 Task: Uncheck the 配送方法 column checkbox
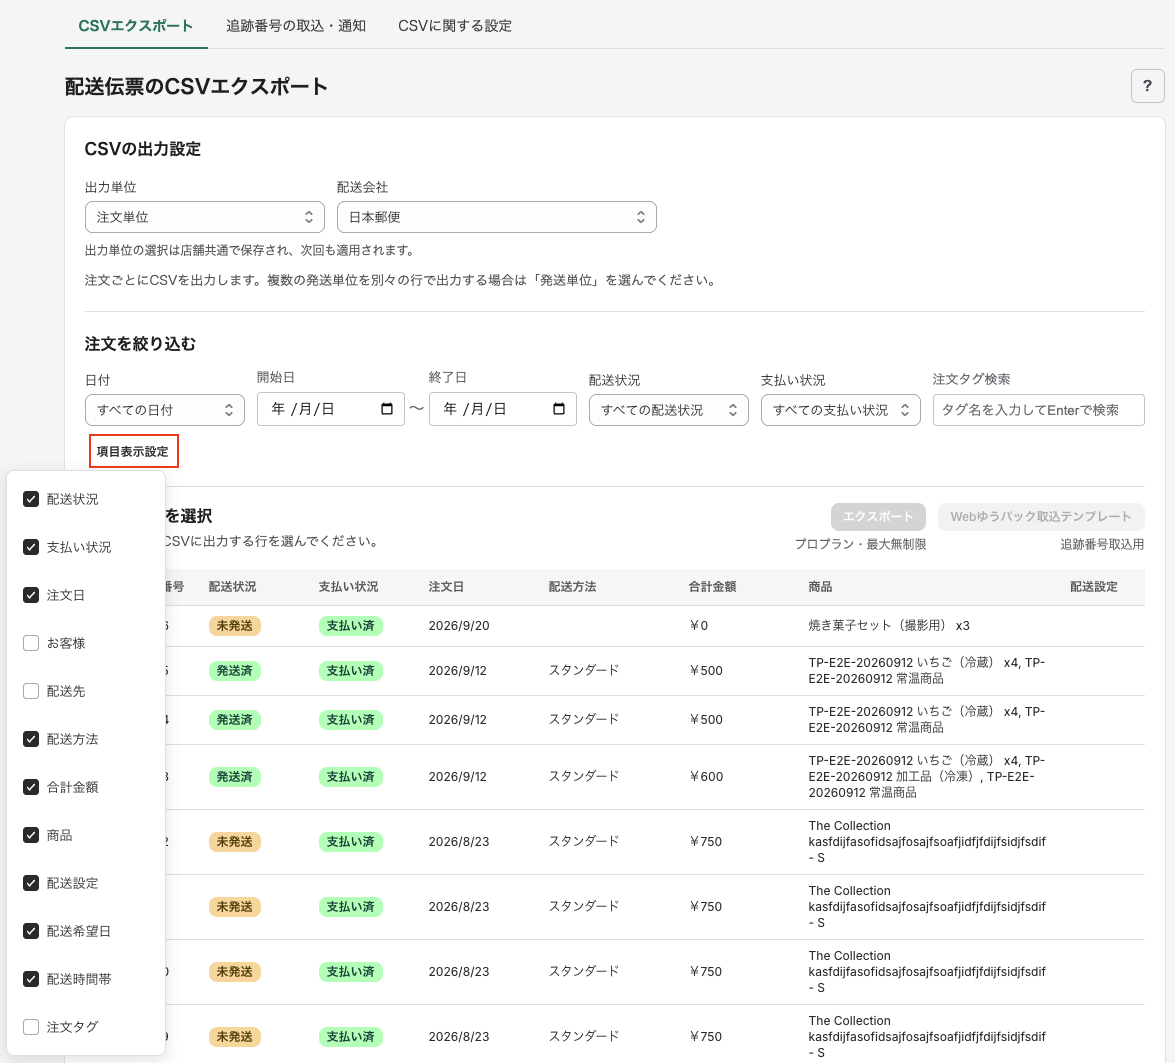31,739
